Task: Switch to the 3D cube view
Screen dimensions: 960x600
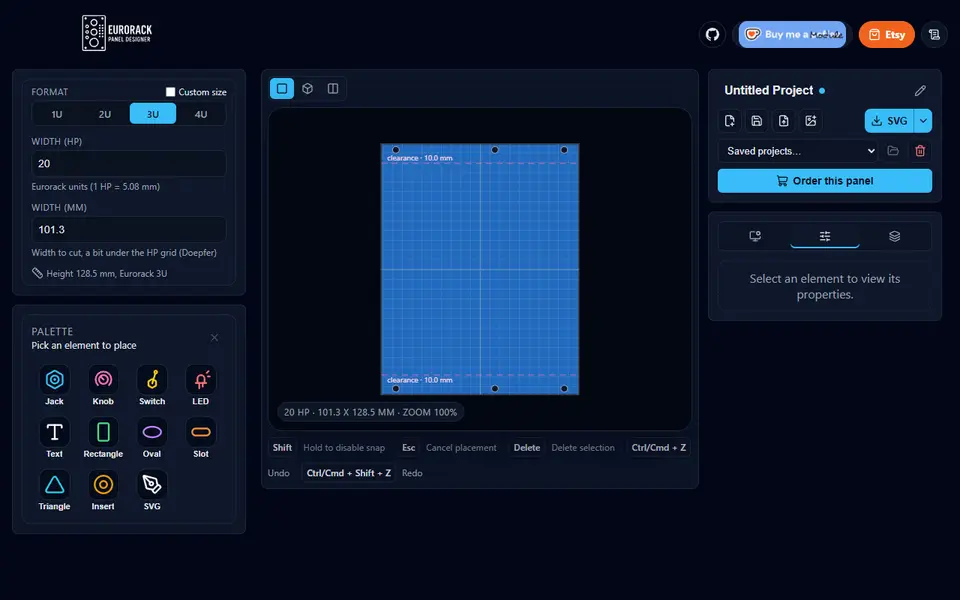Action: tap(307, 89)
